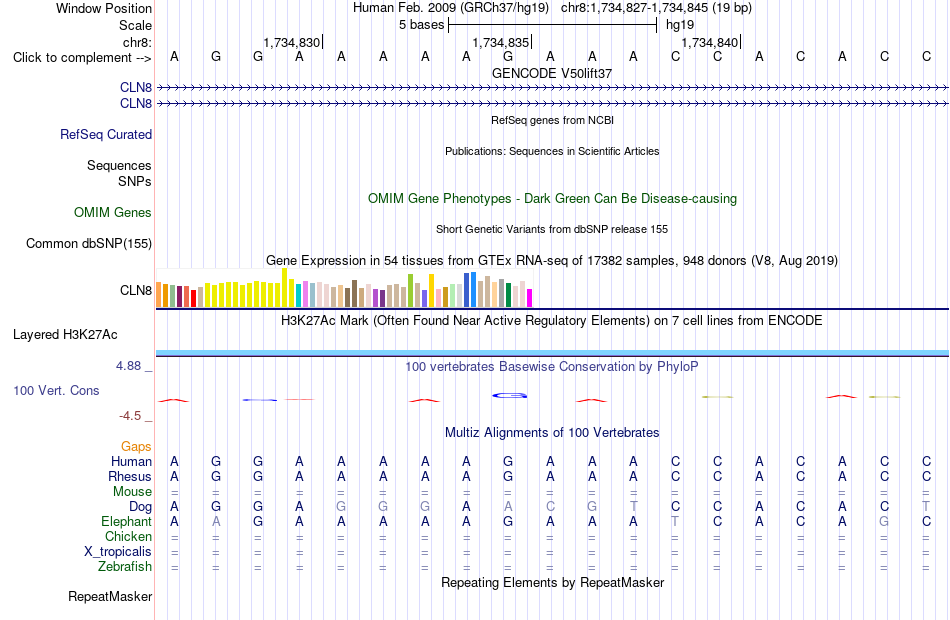Select the Dog species row label
Image resolution: width=950 pixels, height=620 pixels.
coord(141,507)
